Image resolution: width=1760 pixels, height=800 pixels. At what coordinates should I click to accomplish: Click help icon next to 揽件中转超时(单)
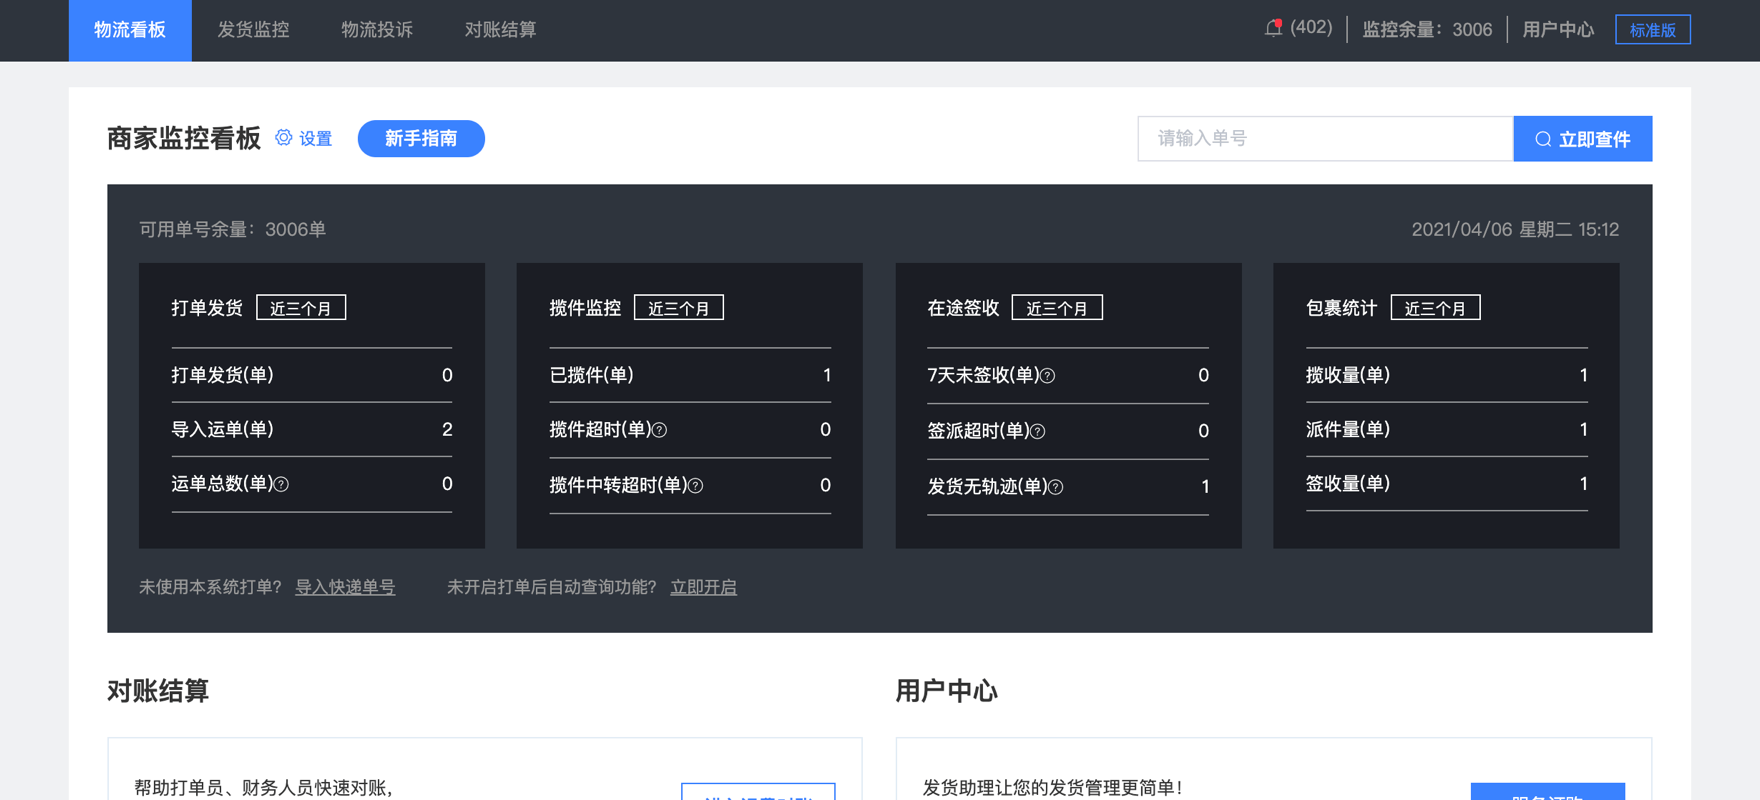pos(696,486)
